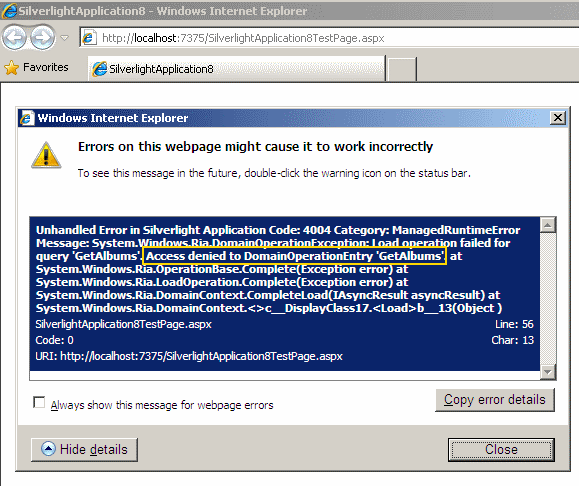Viewport: 579px width, 486px height.
Task: Enable Always show this message checkbox
Action: click(x=39, y=403)
